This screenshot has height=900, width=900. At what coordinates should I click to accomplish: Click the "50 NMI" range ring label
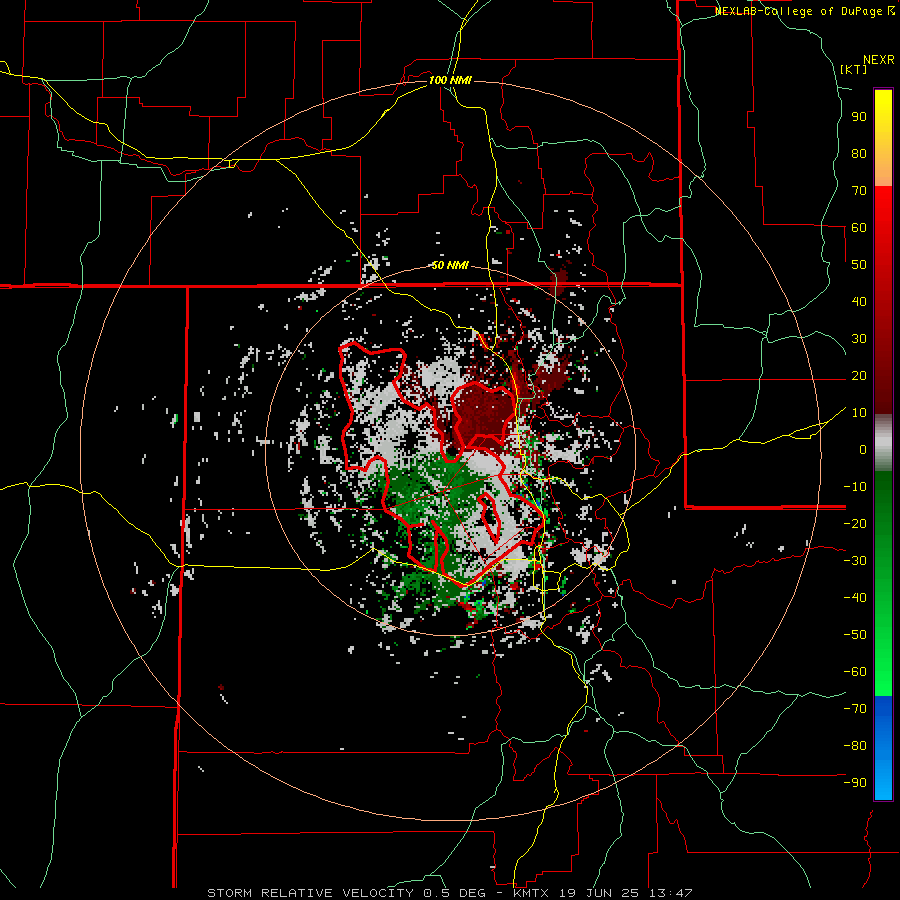coord(450,265)
